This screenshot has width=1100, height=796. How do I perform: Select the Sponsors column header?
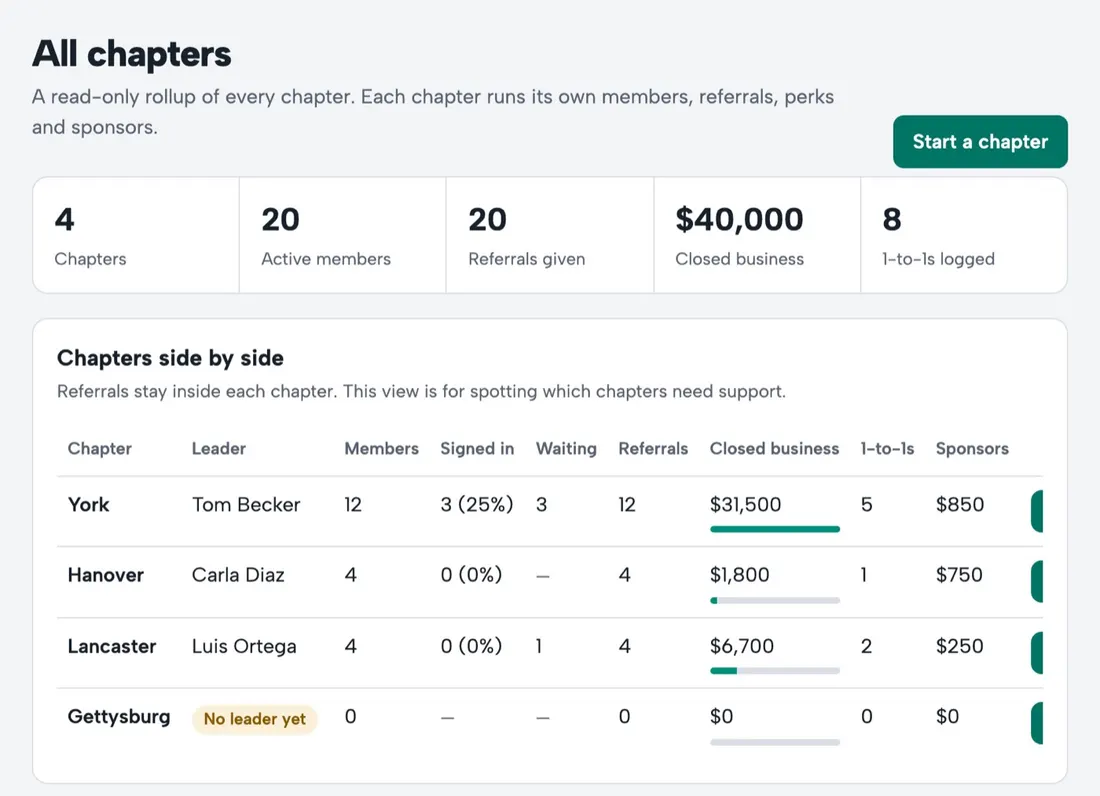click(x=972, y=449)
